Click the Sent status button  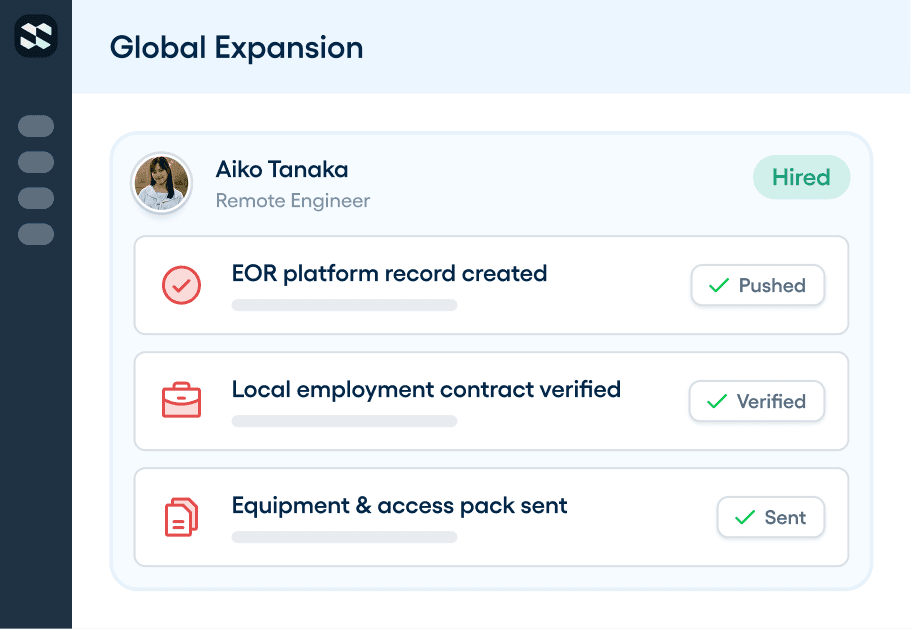click(770, 517)
